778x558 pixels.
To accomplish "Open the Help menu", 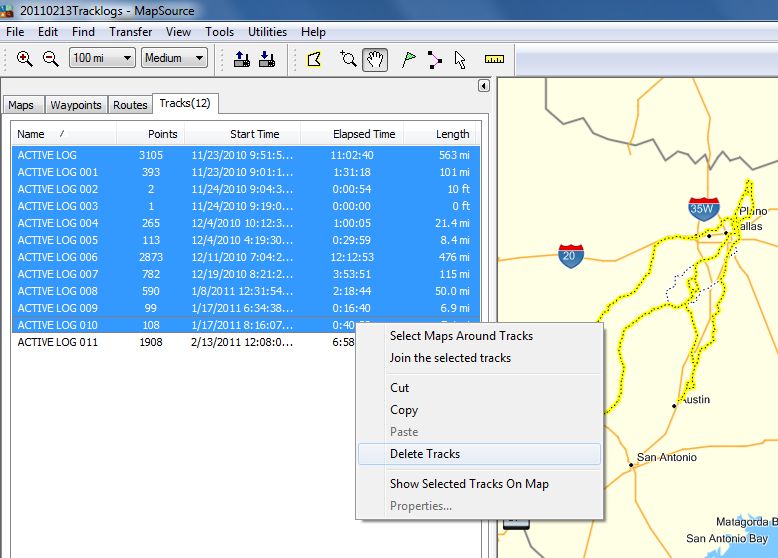I will click(x=313, y=32).
